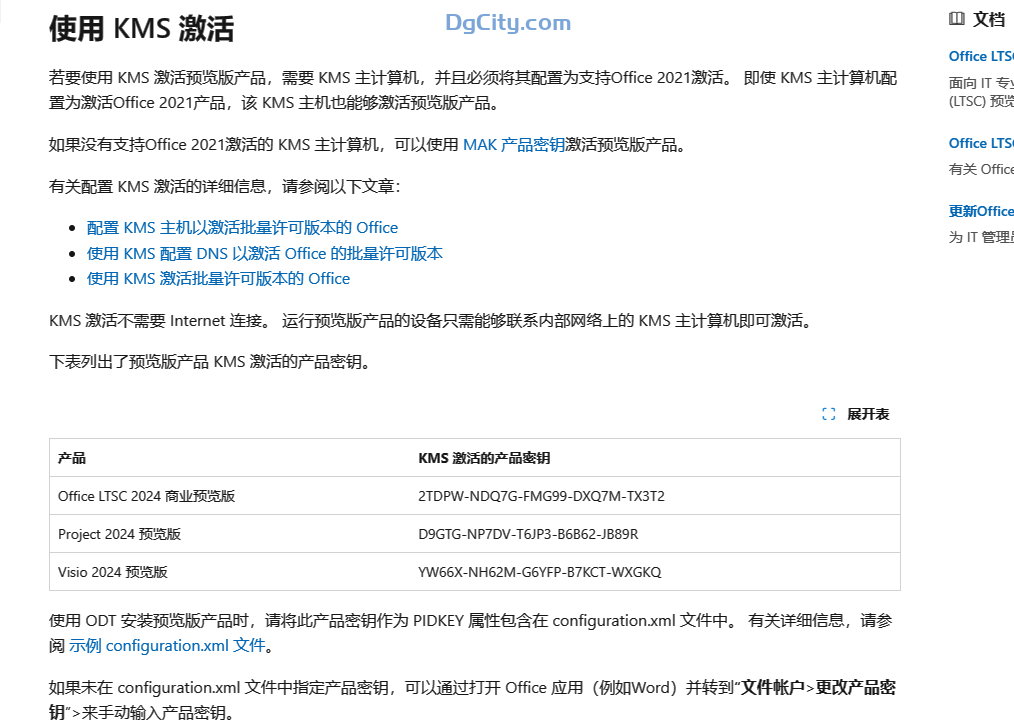1014x726 pixels.
Task: Open 配置 KMS 主机以激活批量许可版本的 Office link
Action: 242,228
